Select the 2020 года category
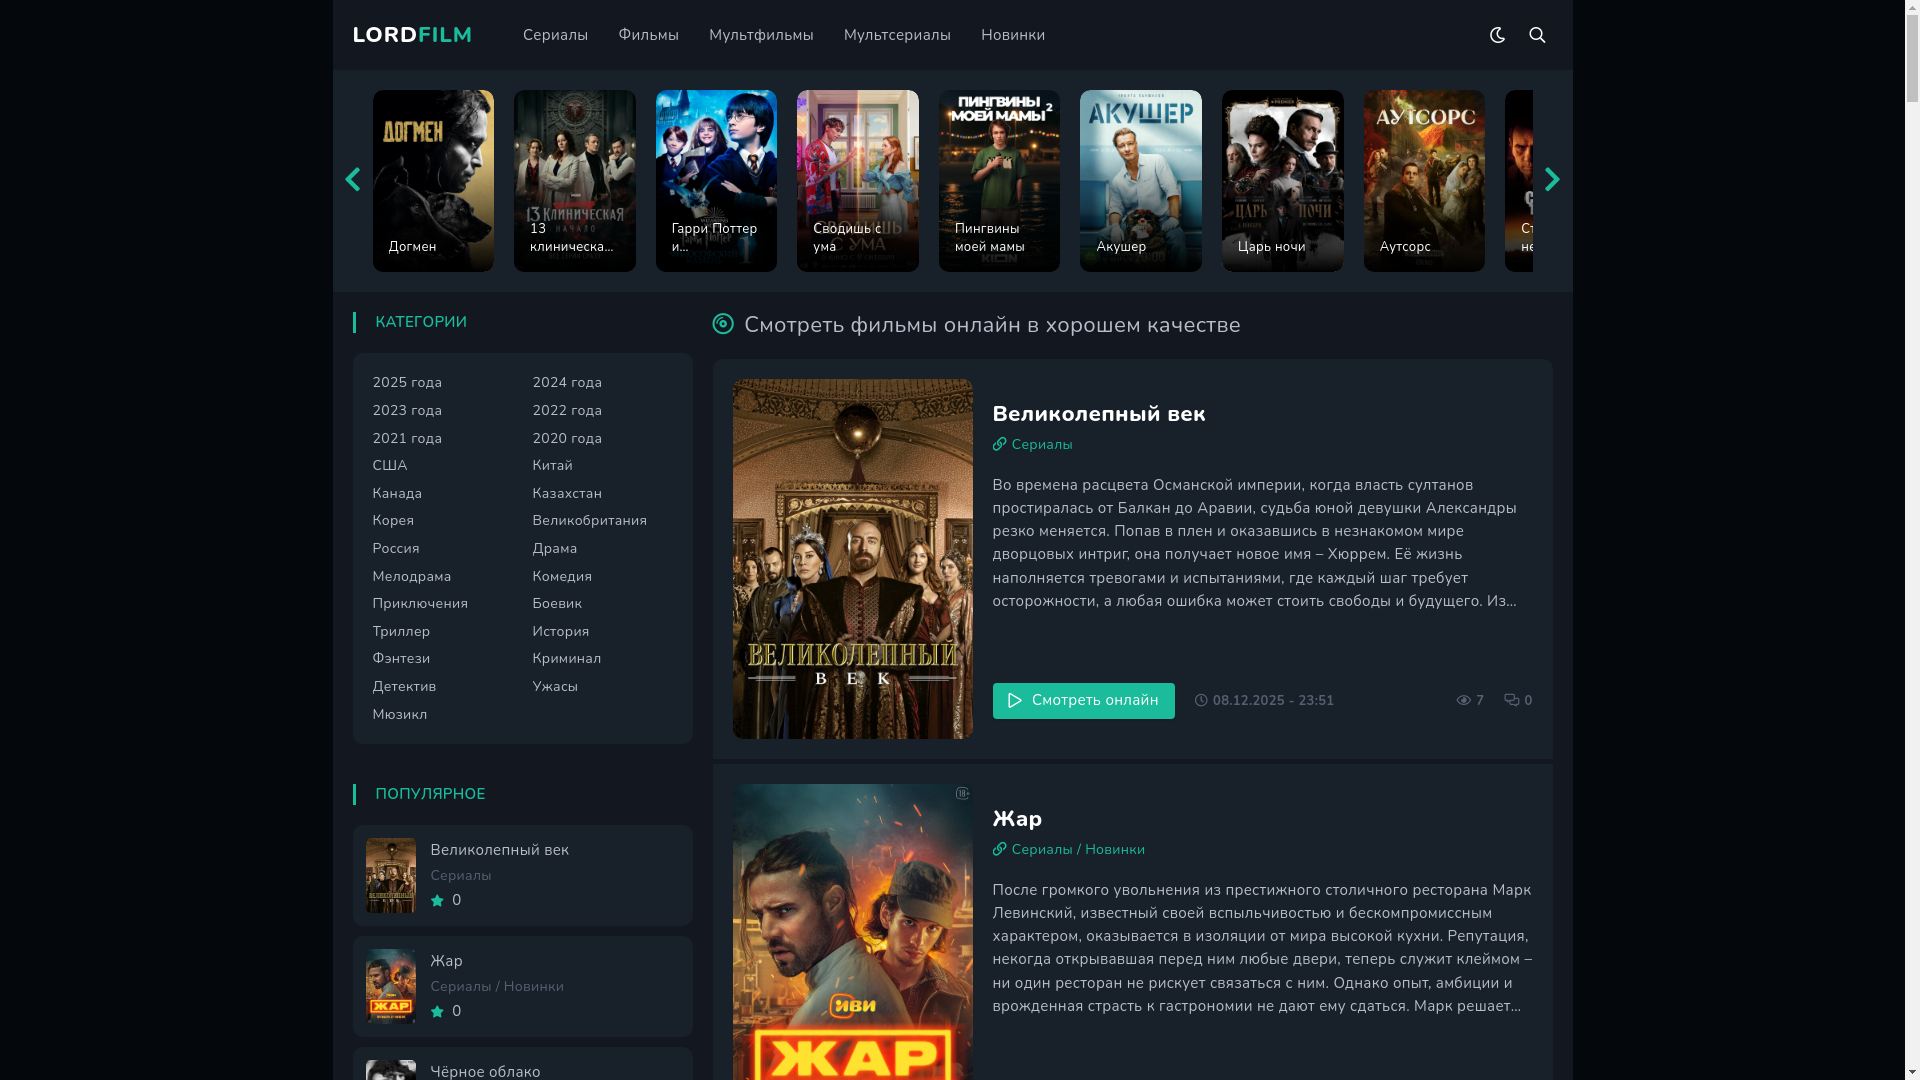This screenshot has width=1920, height=1080. [567, 439]
